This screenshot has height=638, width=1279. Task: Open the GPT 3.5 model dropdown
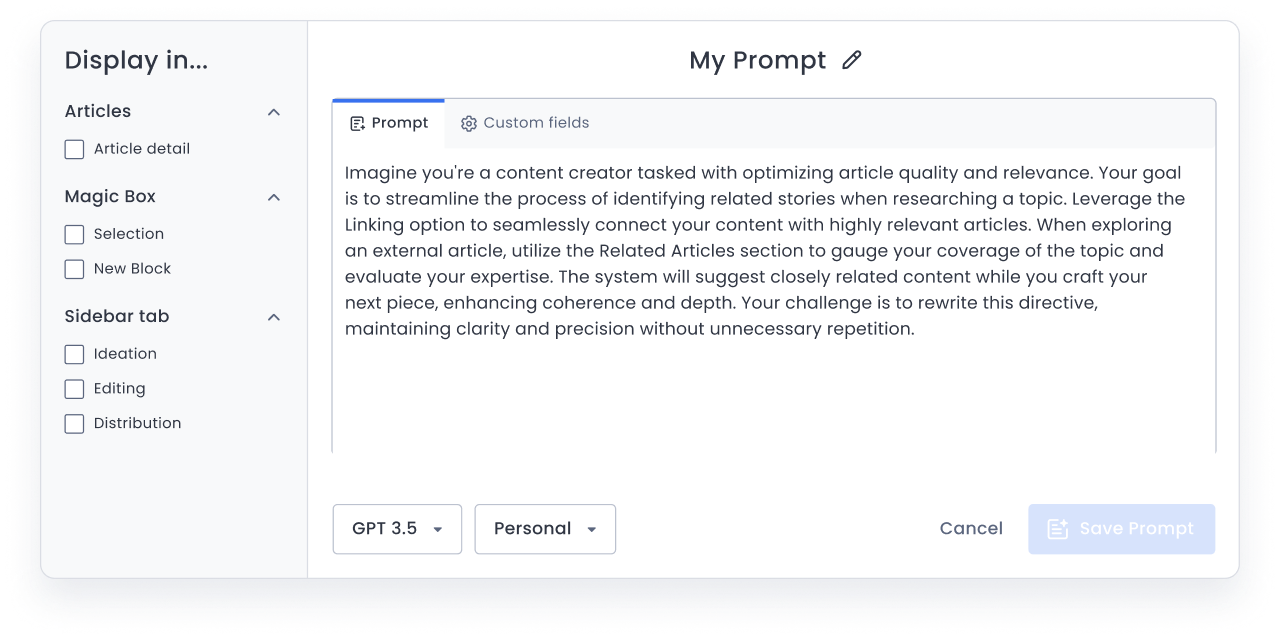(x=397, y=528)
